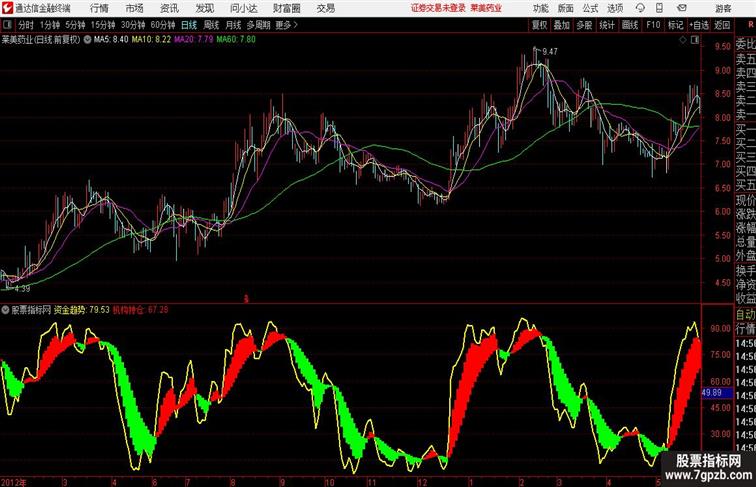Select the 周线 weekly chart tab
This screenshot has height=487, width=756.
coord(211,25)
